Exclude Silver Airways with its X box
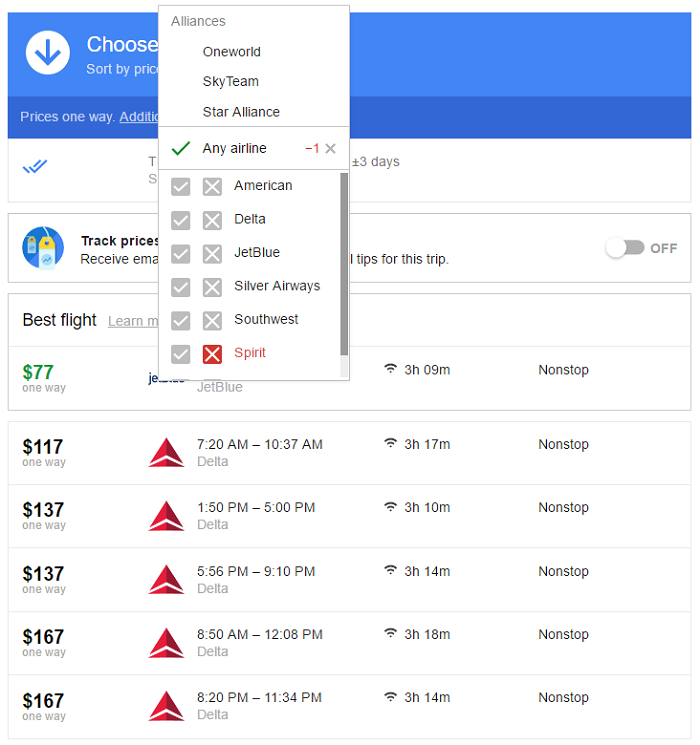The width and height of the screenshot is (700, 745). pyautogui.click(x=212, y=287)
